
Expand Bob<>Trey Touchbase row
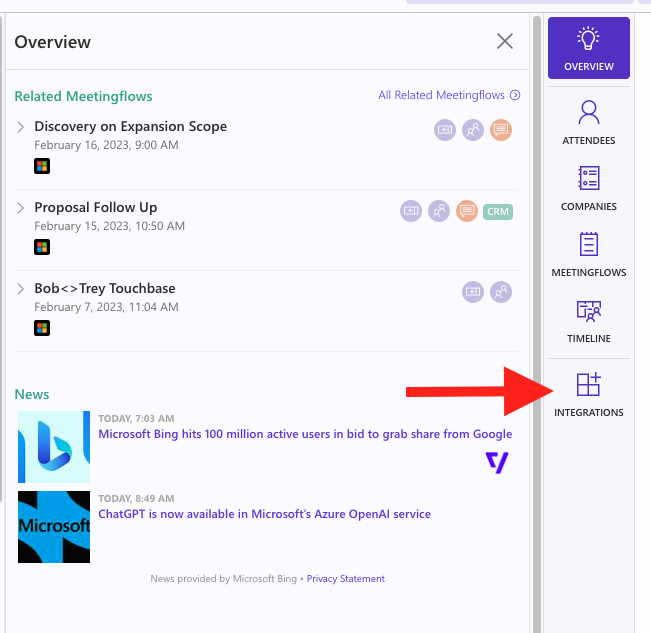(x=20, y=288)
